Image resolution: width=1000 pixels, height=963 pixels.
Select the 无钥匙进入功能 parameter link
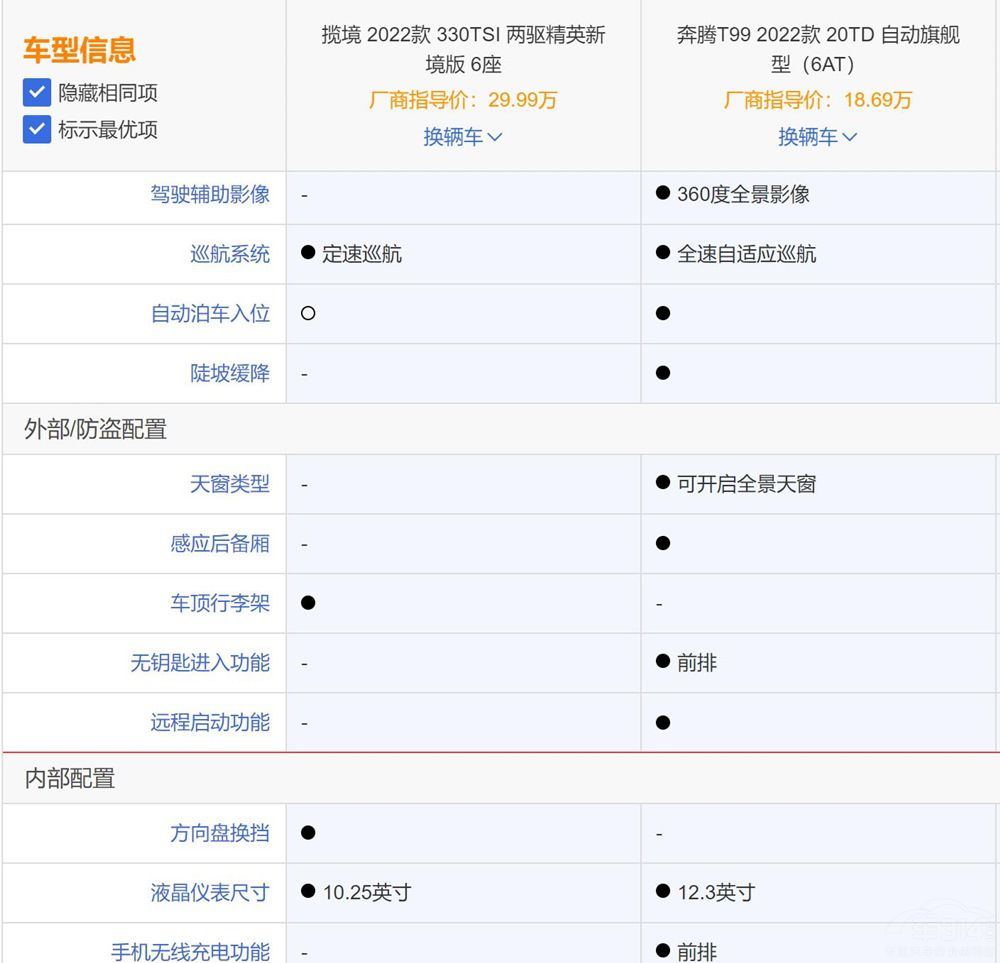200,662
